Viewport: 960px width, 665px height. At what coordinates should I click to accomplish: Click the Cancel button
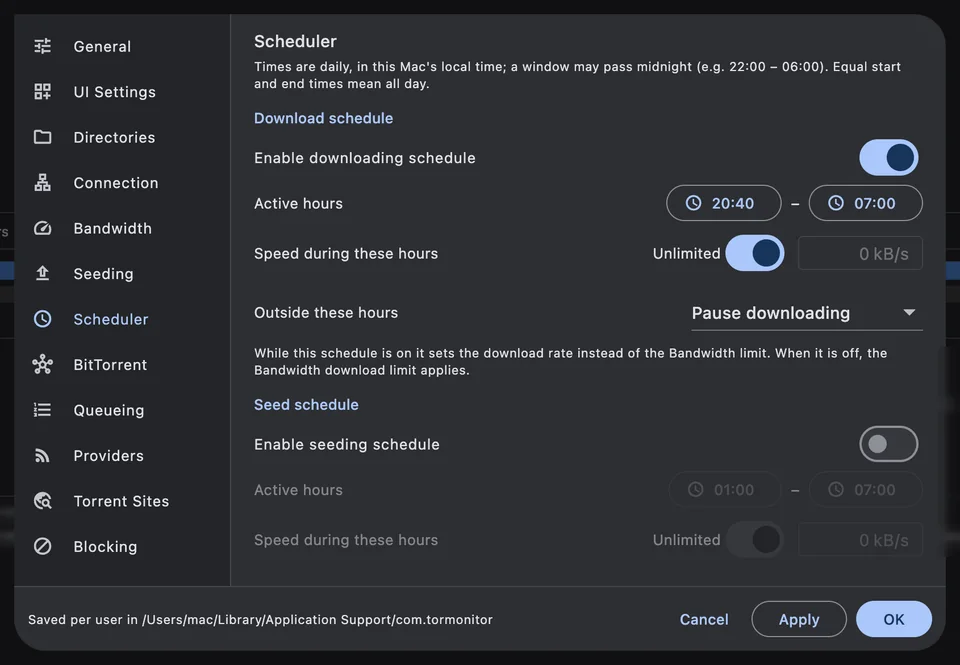click(x=704, y=619)
